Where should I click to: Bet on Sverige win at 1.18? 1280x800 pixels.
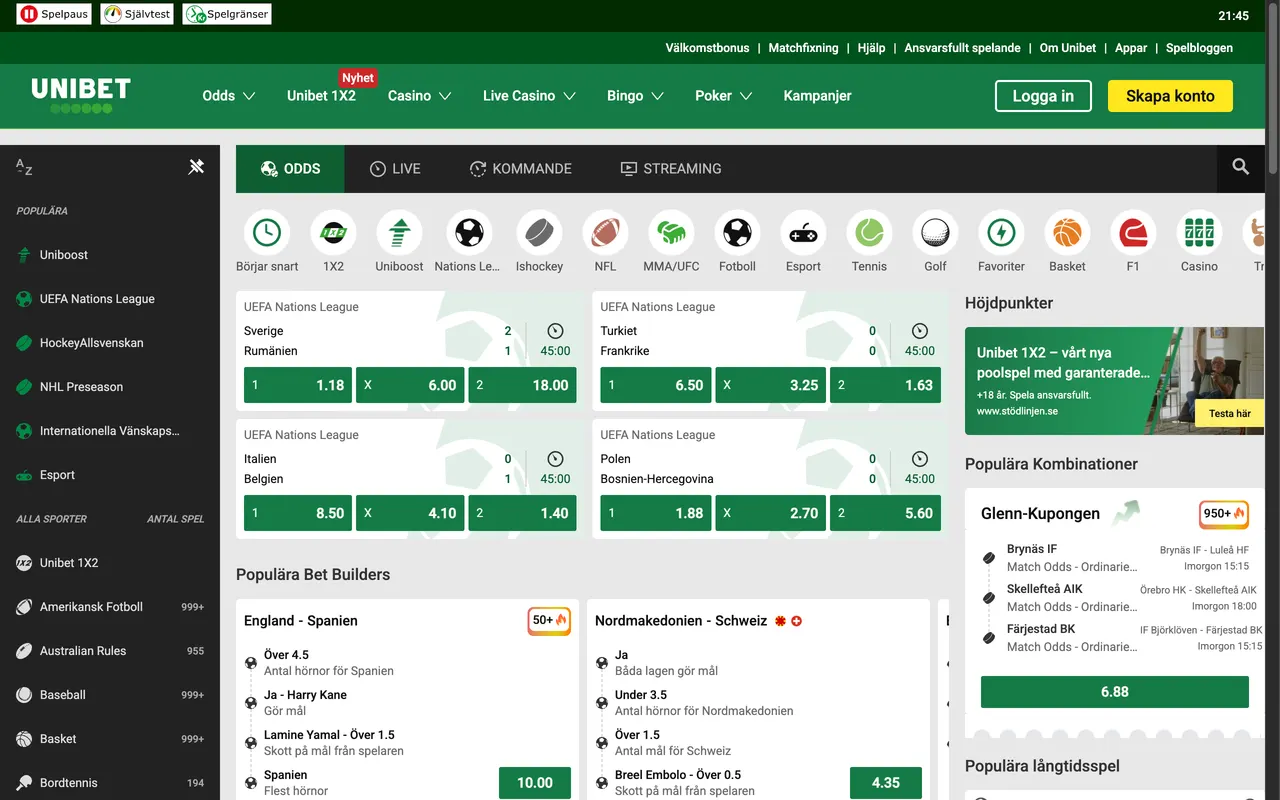coord(298,385)
